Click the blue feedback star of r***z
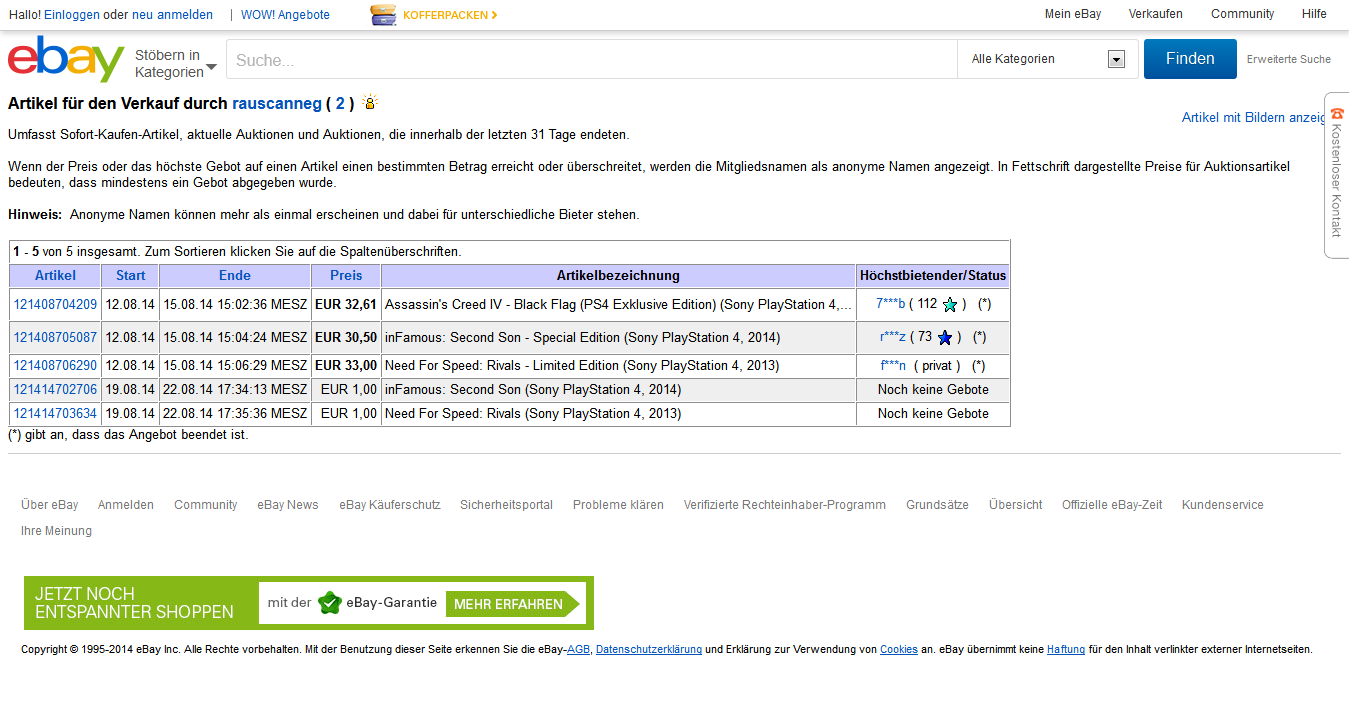 944,338
